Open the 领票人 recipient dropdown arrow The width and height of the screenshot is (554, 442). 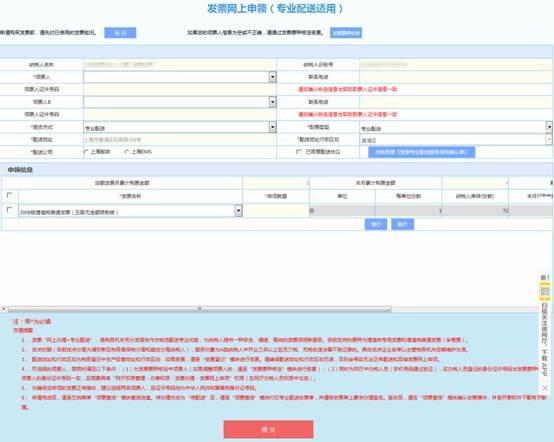[272, 77]
